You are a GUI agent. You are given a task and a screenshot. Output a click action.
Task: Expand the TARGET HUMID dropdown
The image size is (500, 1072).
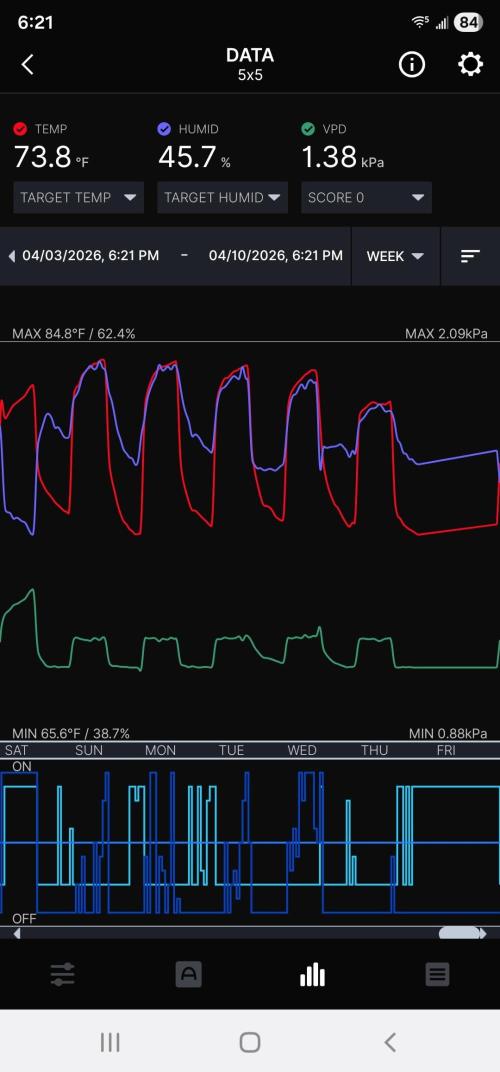click(x=222, y=198)
